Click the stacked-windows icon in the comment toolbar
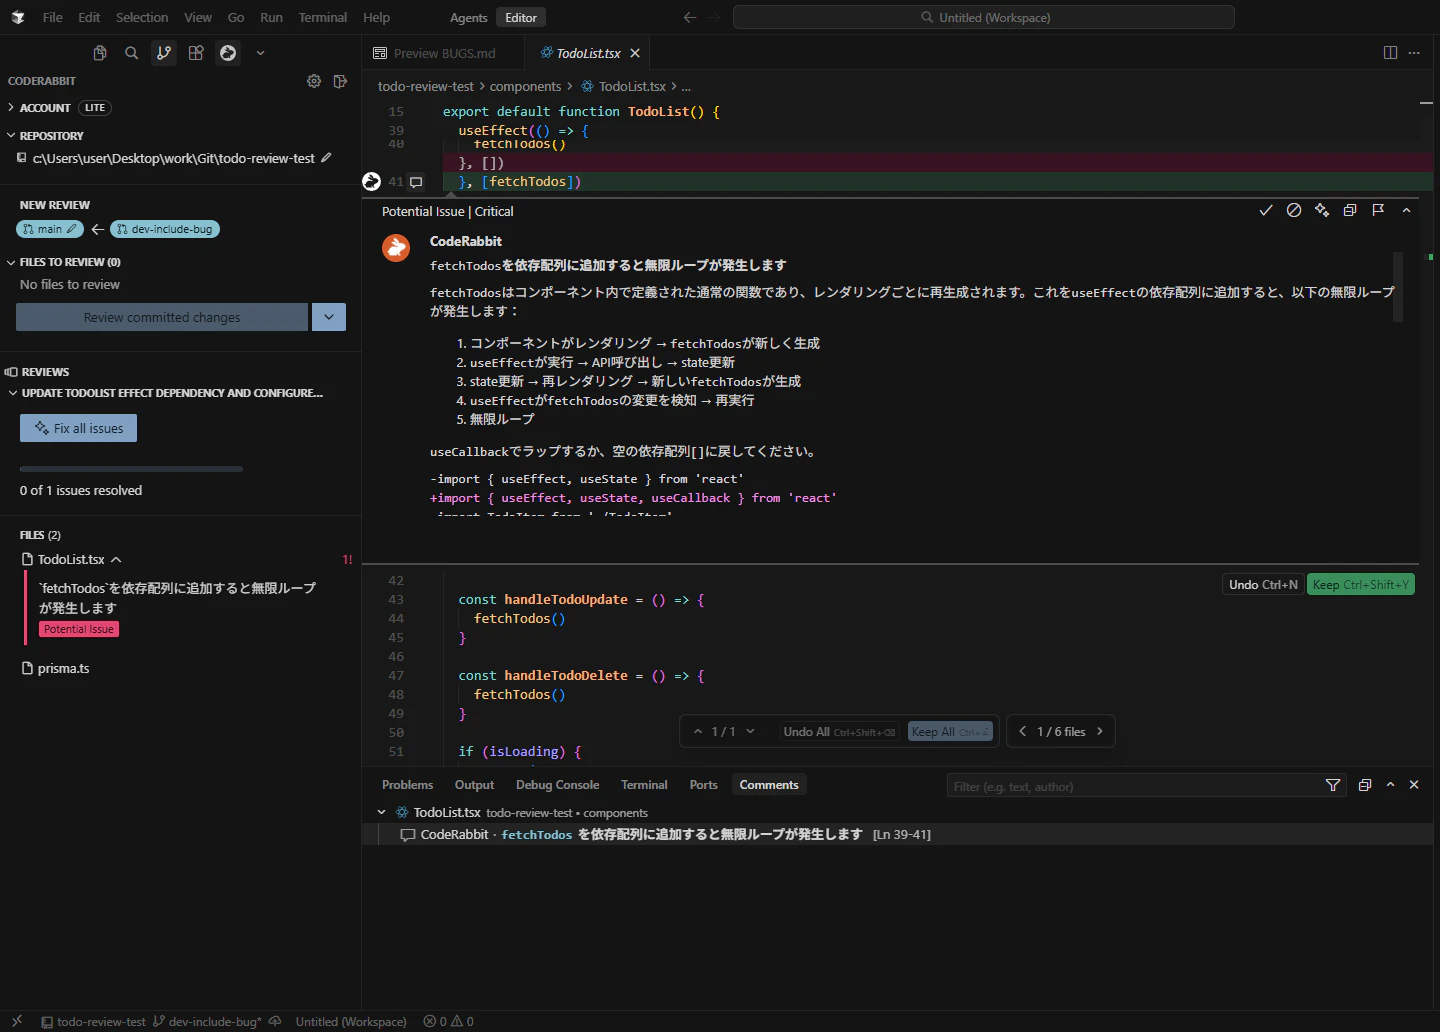This screenshot has width=1440, height=1032. (x=1350, y=210)
